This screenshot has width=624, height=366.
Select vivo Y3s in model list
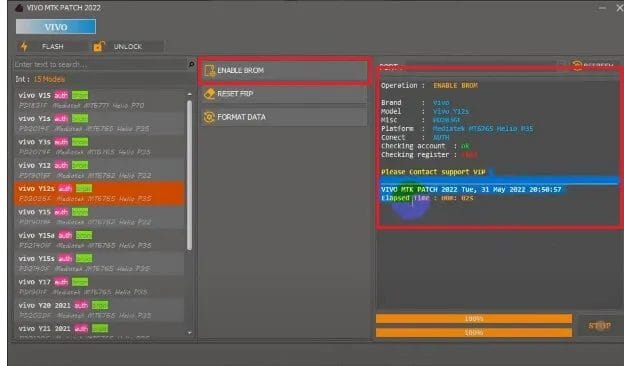(x=99, y=147)
